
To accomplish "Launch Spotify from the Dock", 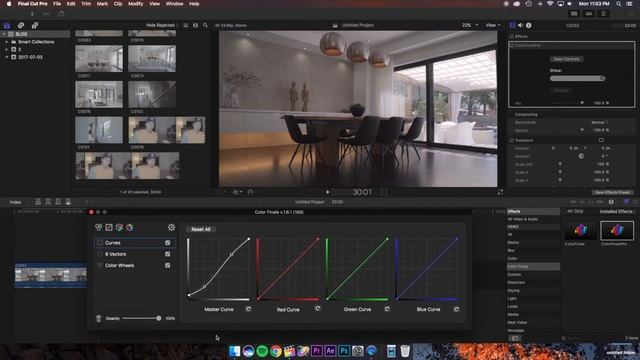I will pyautogui.click(x=262, y=351).
